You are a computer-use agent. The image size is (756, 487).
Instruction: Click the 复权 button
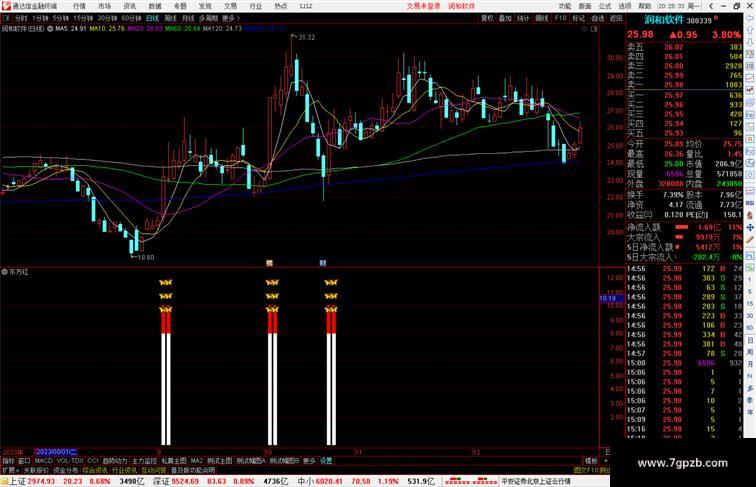click(x=487, y=18)
